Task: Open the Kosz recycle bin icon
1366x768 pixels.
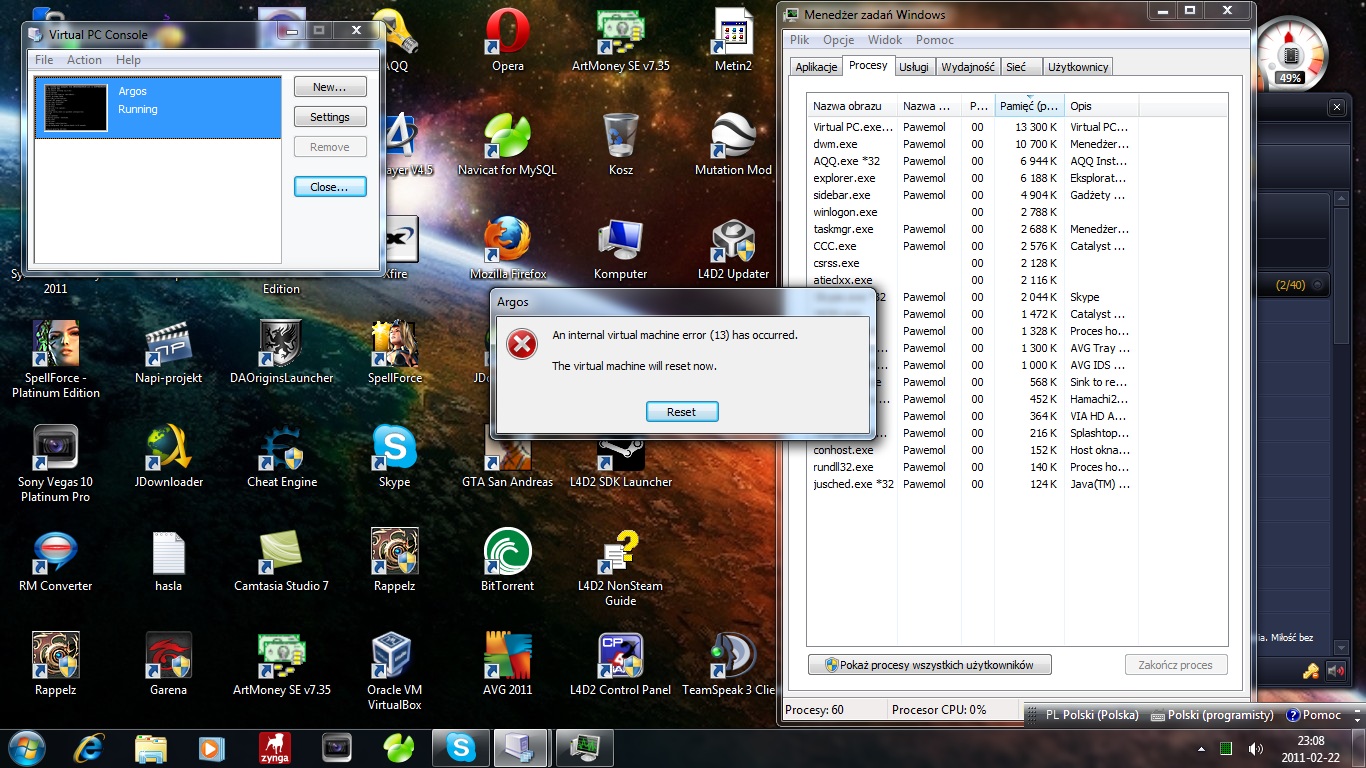Action: click(621, 144)
